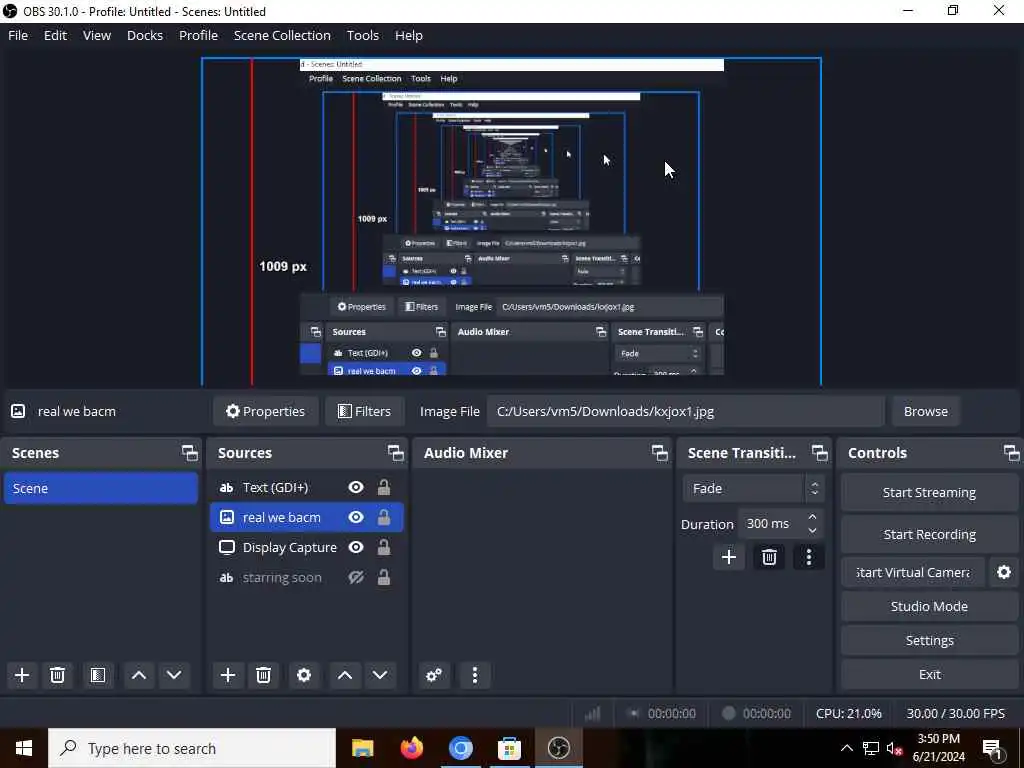
Task: Toggle visibility of Text (GDI+) source
Action: click(356, 487)
